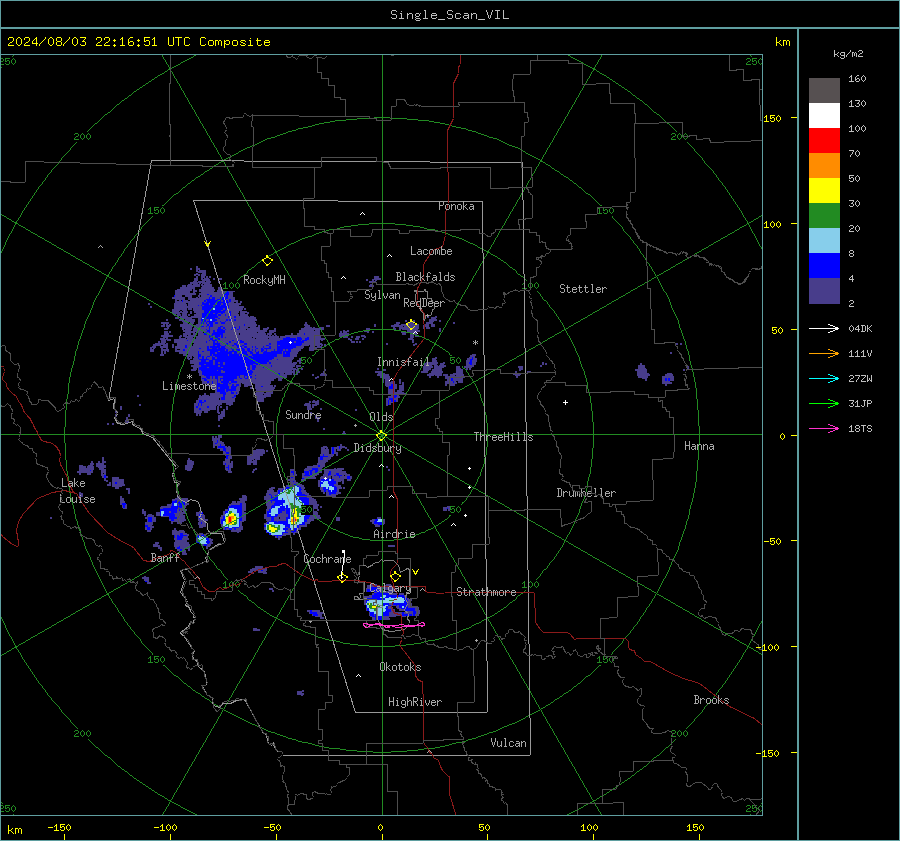Click the yellow diamond marker above Calgary
The image size is (900, 841).
coord(395,576)
